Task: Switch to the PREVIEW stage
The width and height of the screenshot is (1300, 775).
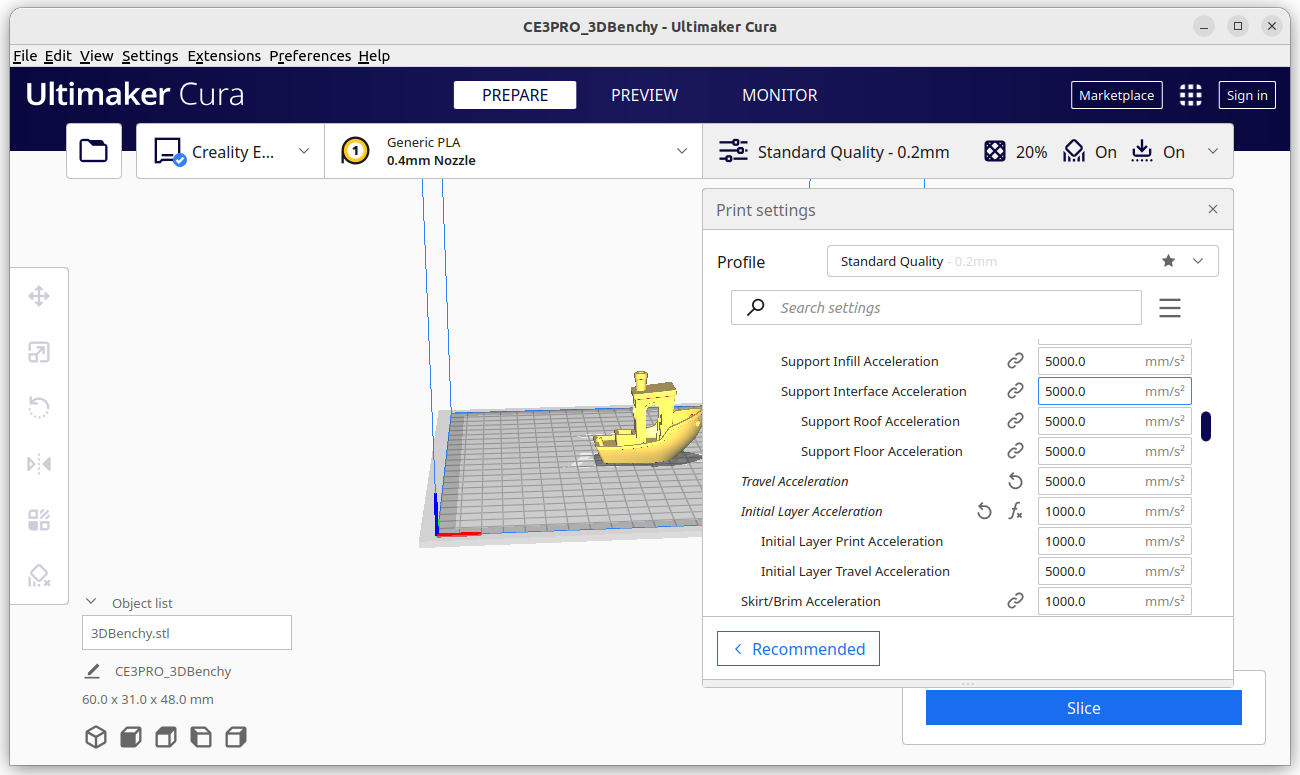Action: [645, 95]
